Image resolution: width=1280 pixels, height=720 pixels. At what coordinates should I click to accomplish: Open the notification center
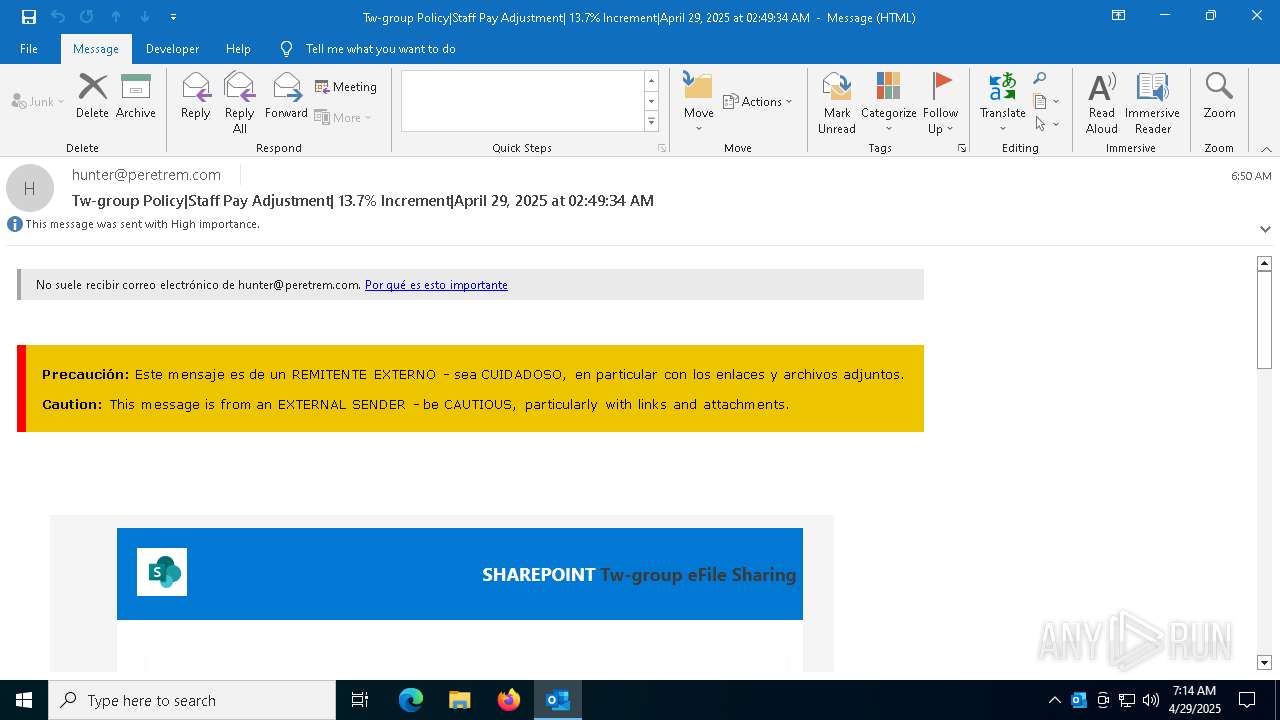[1247, 700]
